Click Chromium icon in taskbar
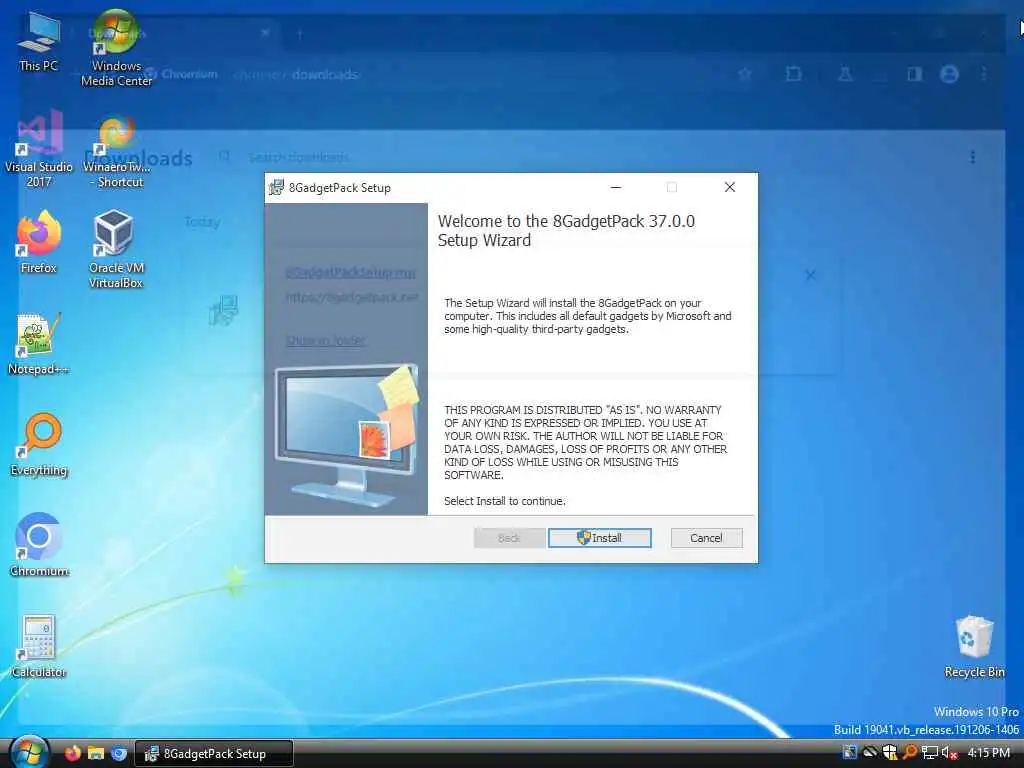The width and height of the screenshot is (1024, 768). click(x=119, y=754)
